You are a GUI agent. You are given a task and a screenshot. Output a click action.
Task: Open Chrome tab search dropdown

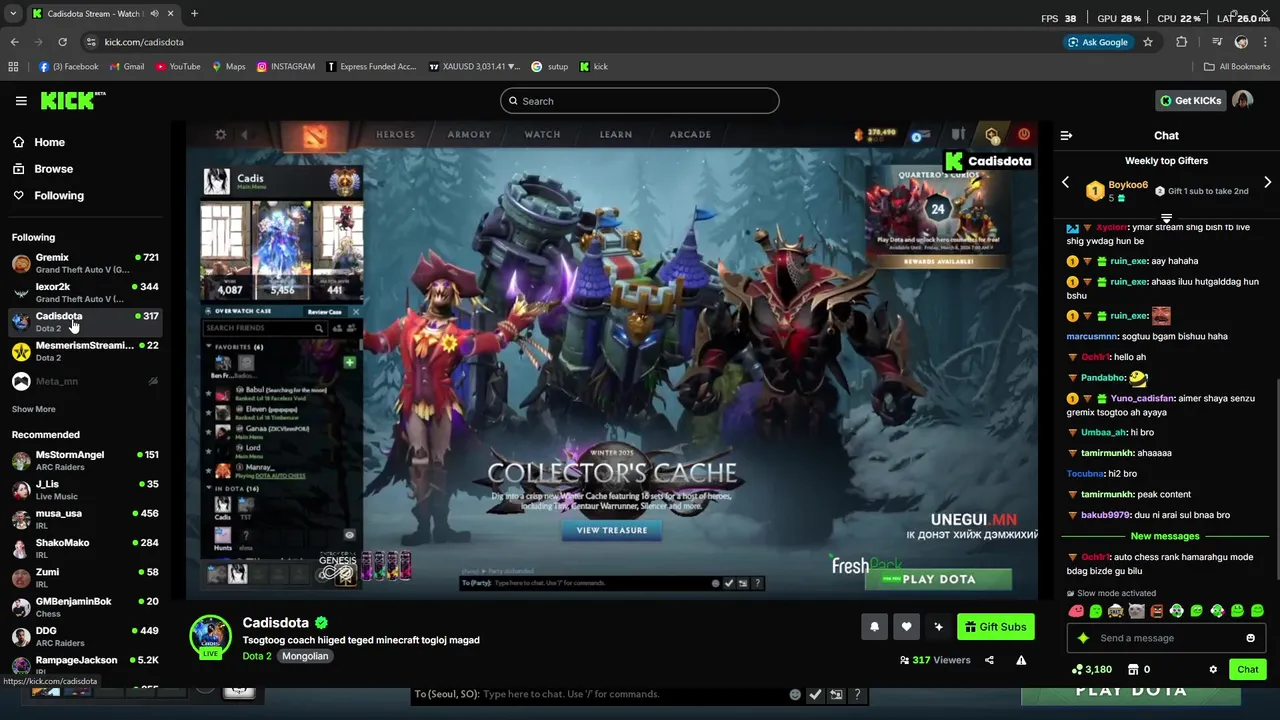13,14
